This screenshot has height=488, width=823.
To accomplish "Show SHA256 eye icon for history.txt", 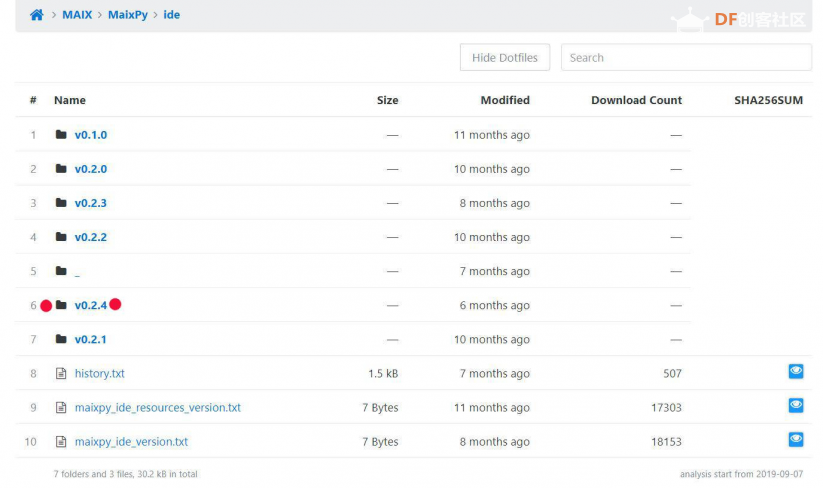I will (x=796, y=371).
